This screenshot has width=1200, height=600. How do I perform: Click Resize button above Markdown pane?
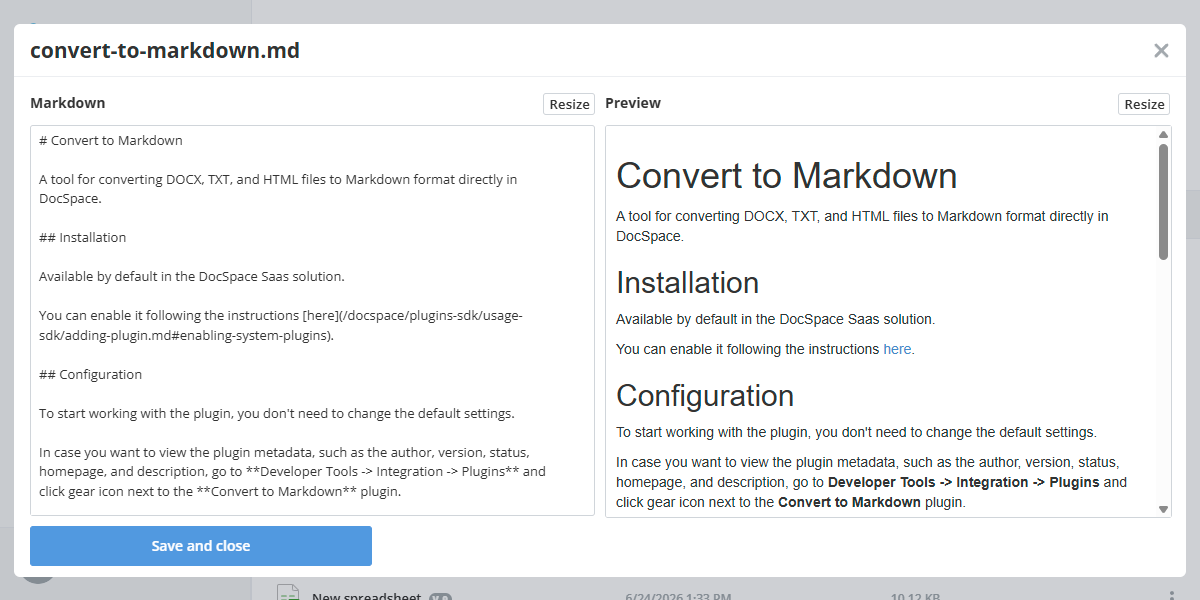click(x=569, y=104)
